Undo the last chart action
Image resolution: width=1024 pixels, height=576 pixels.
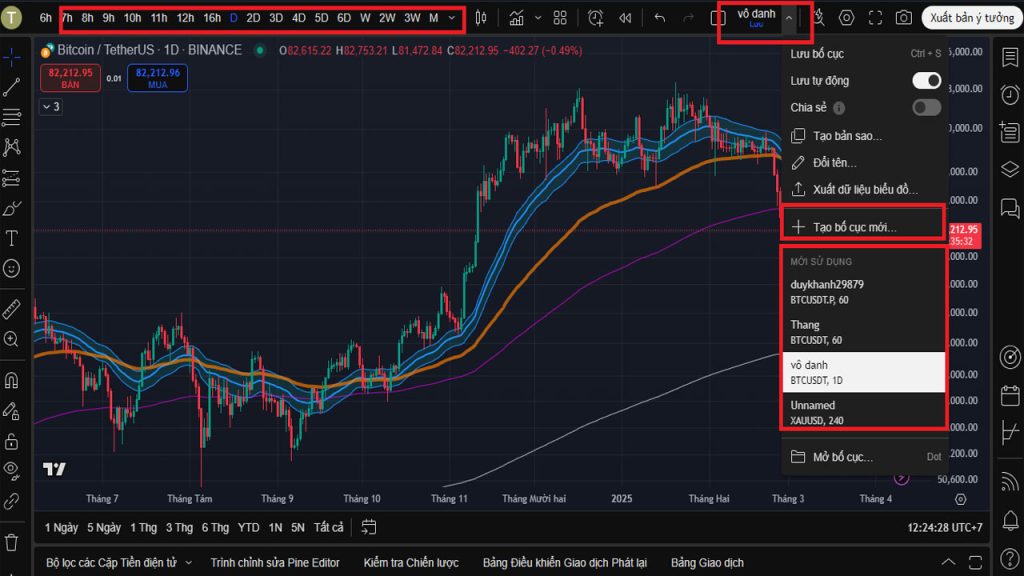click(x=660, y=18)
